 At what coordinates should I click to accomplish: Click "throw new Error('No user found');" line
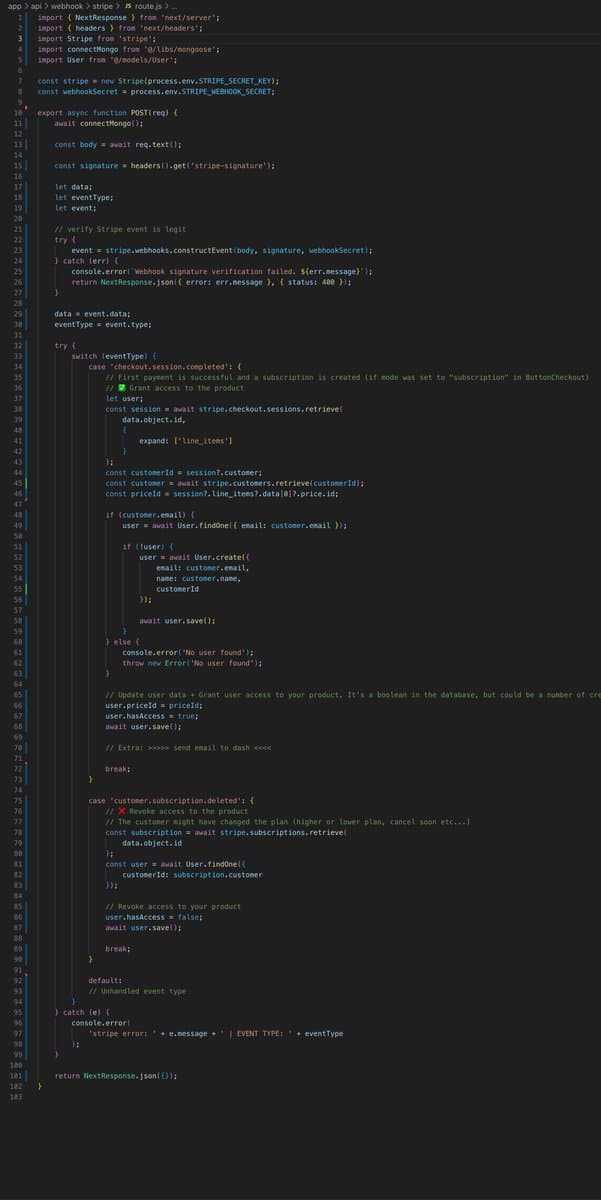[x=192, y=663]
